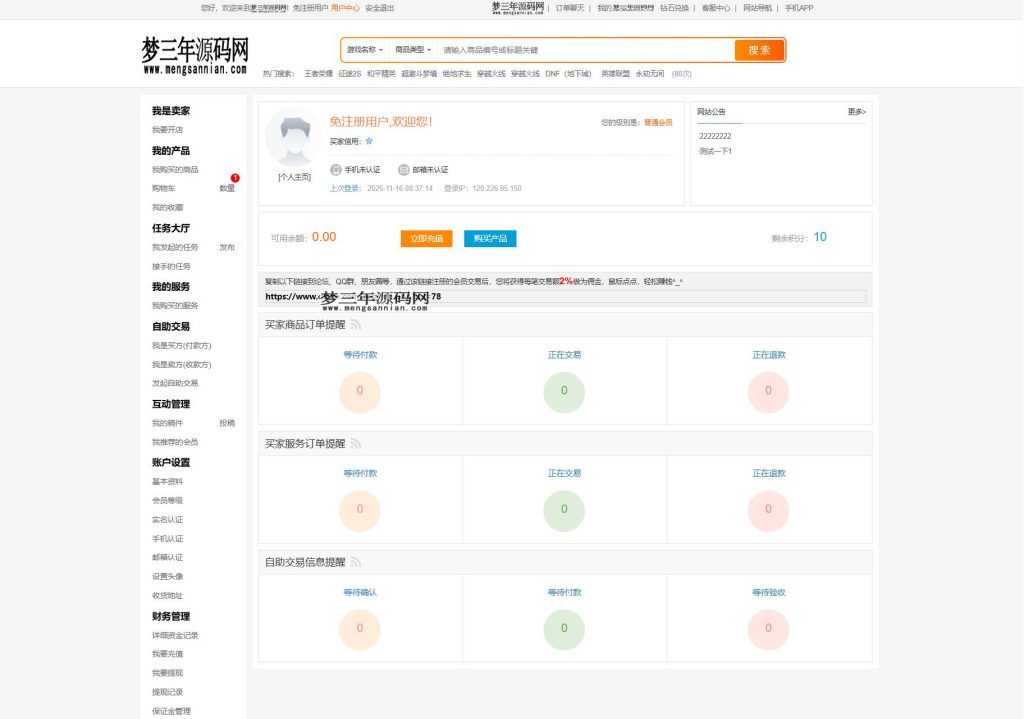Open the 用户中心 menu item

[345, 8]
